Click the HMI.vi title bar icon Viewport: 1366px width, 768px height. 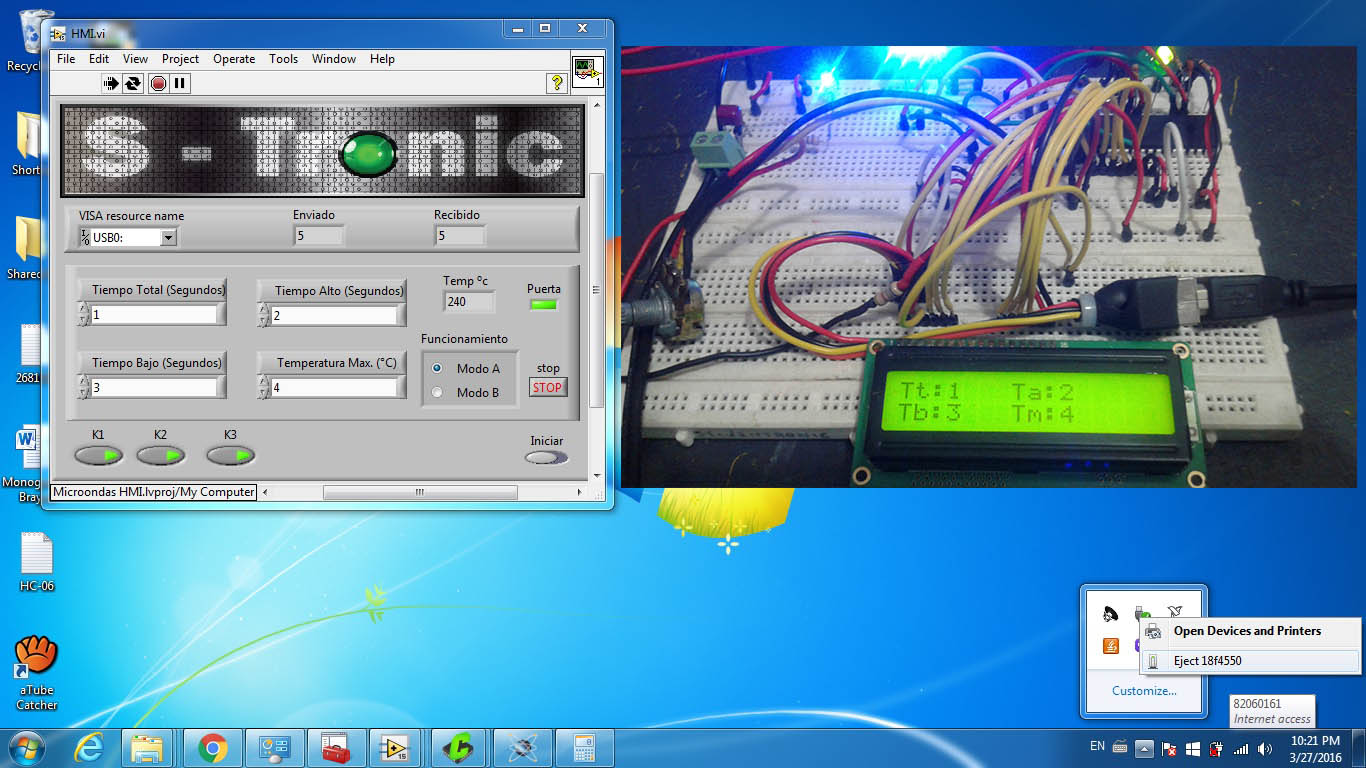point(58,34)
